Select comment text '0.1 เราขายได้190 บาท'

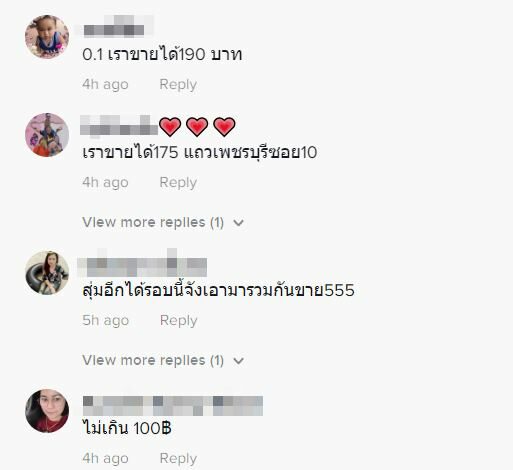point(162,54)
